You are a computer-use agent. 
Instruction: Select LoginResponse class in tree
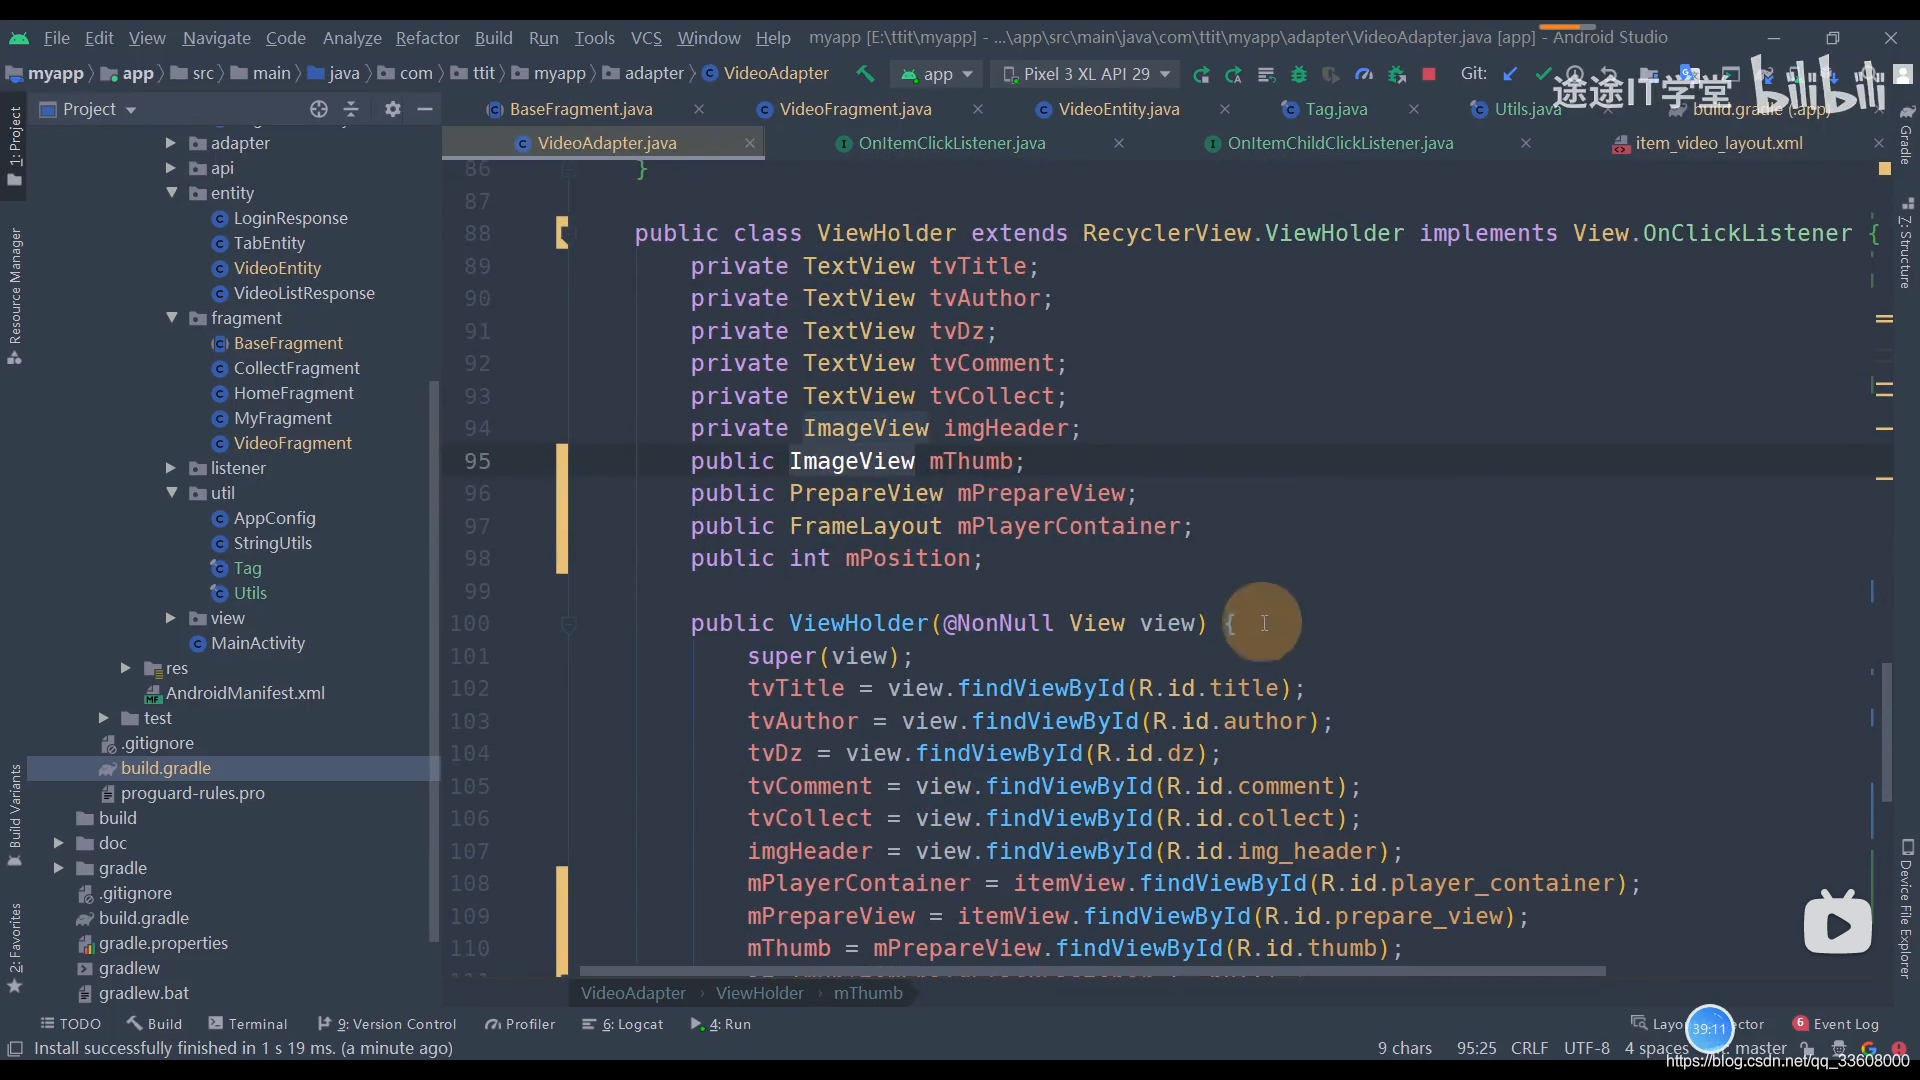click(290, 218)
